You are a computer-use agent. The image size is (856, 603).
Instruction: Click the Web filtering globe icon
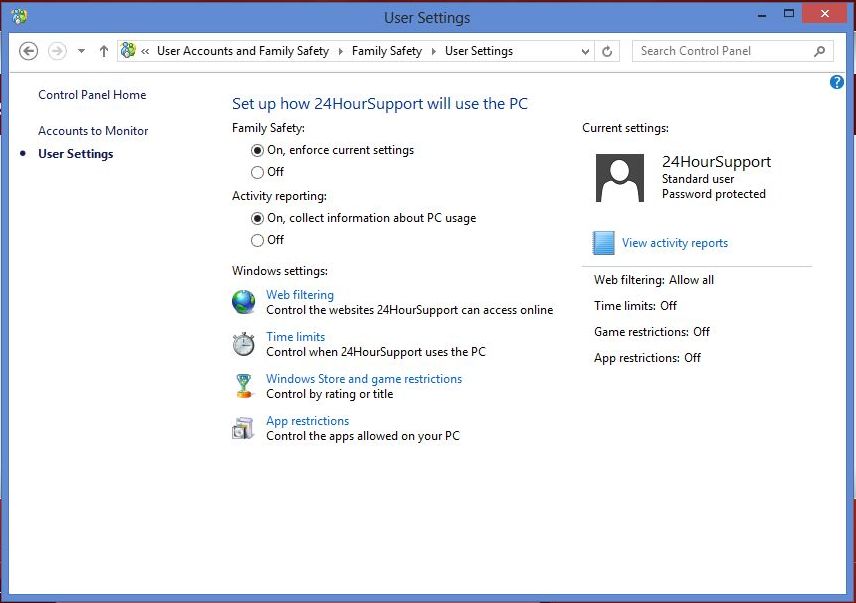coord(243,302)
